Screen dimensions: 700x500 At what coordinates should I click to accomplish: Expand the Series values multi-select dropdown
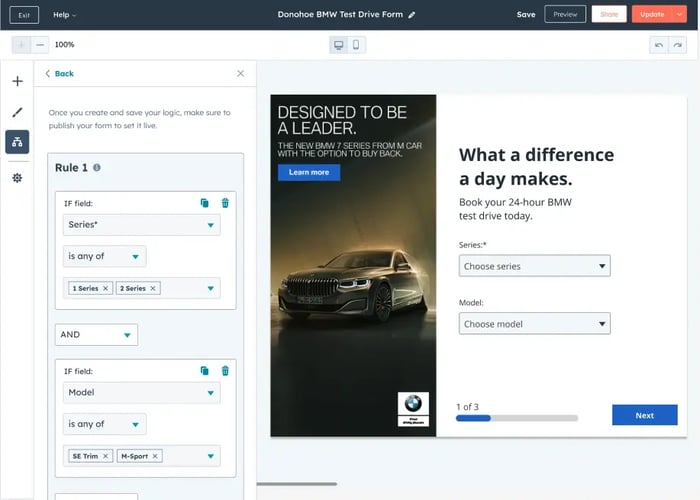point(210,288)
